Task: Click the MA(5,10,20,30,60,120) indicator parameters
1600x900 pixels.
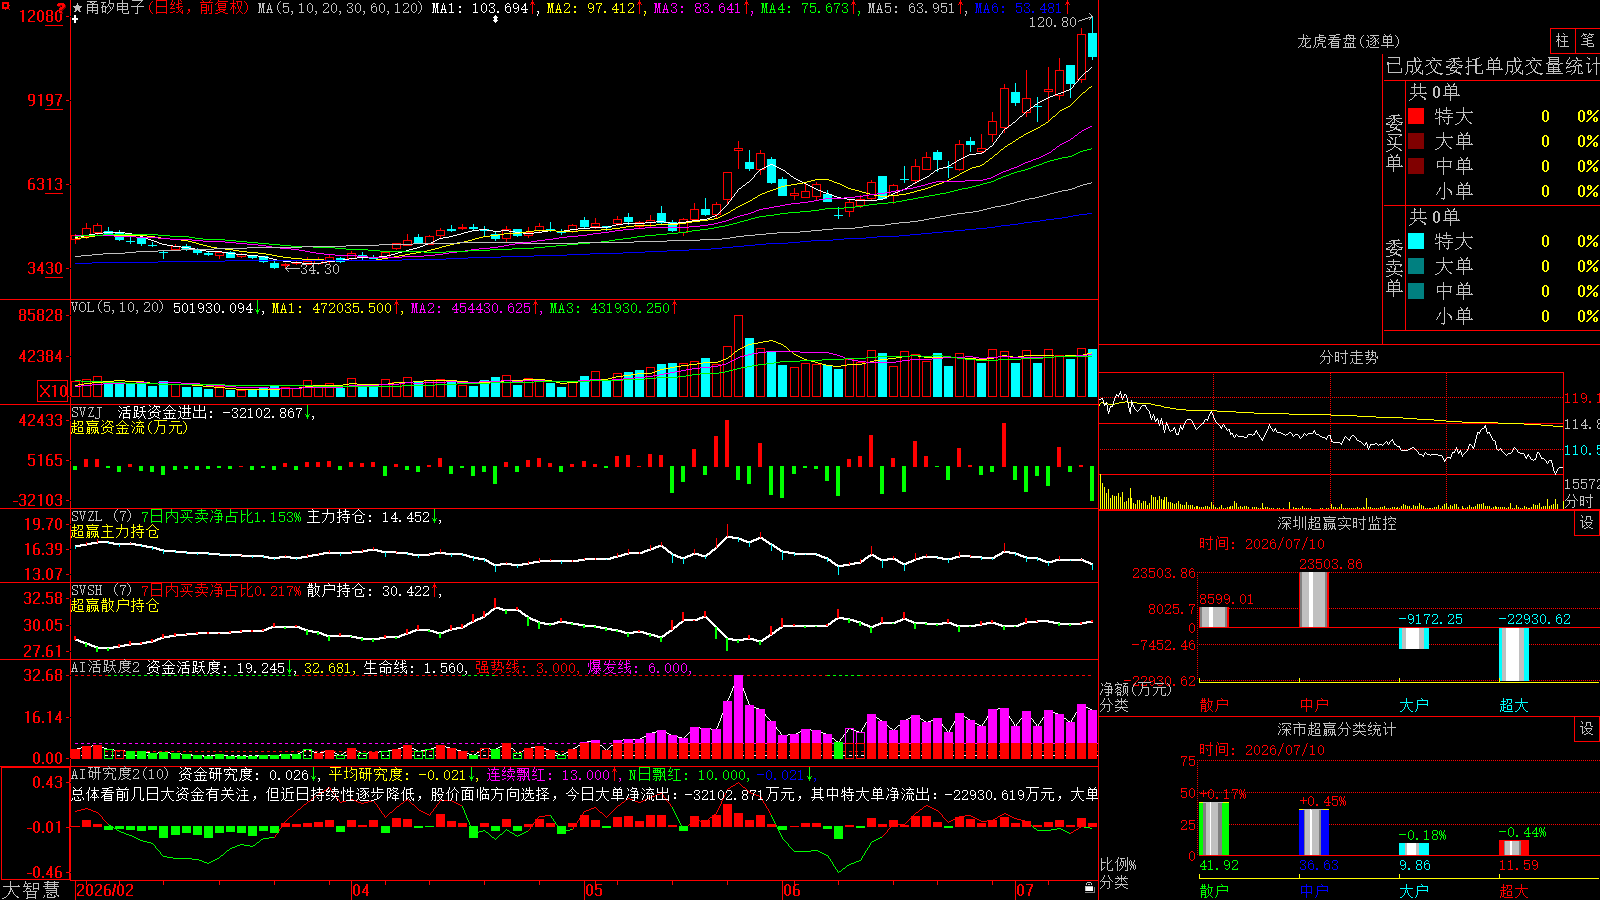Action: (x=341, y=8)
